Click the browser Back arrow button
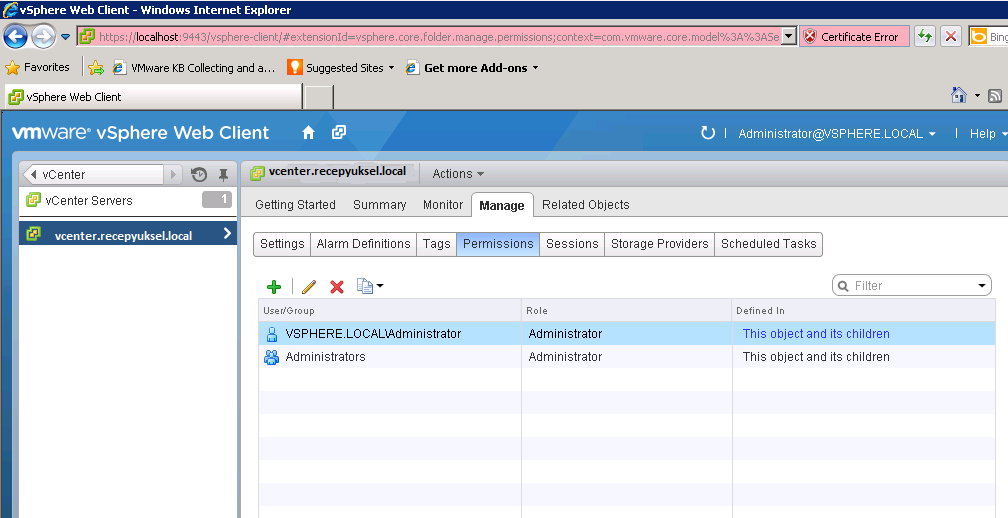 tap(16, 36)
